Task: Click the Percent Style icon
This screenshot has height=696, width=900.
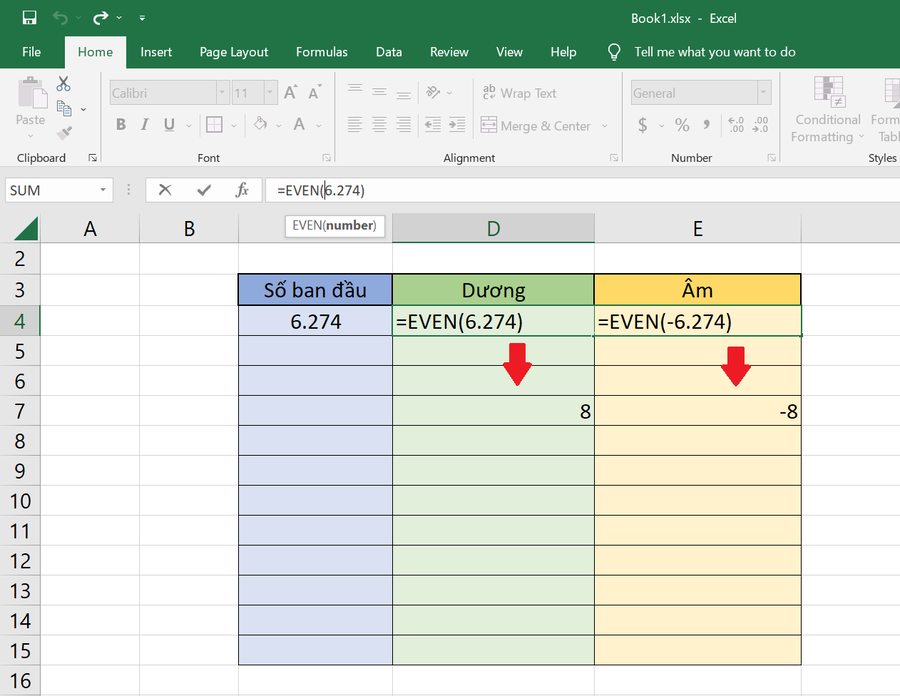Action: click(x=682, y=125)
